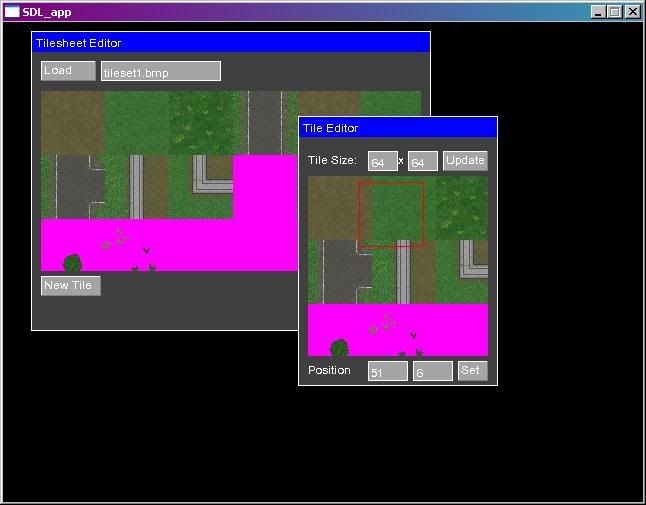Viewport: 646px width, 505px height.
Task: Maximize the SDL_app window
Action: tap(615, 12)
